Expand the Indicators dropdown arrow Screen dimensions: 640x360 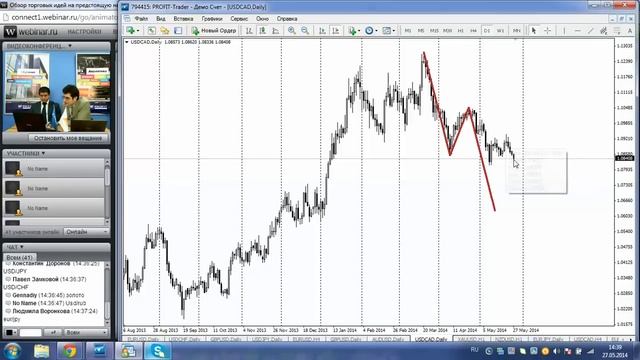[359, 31]
